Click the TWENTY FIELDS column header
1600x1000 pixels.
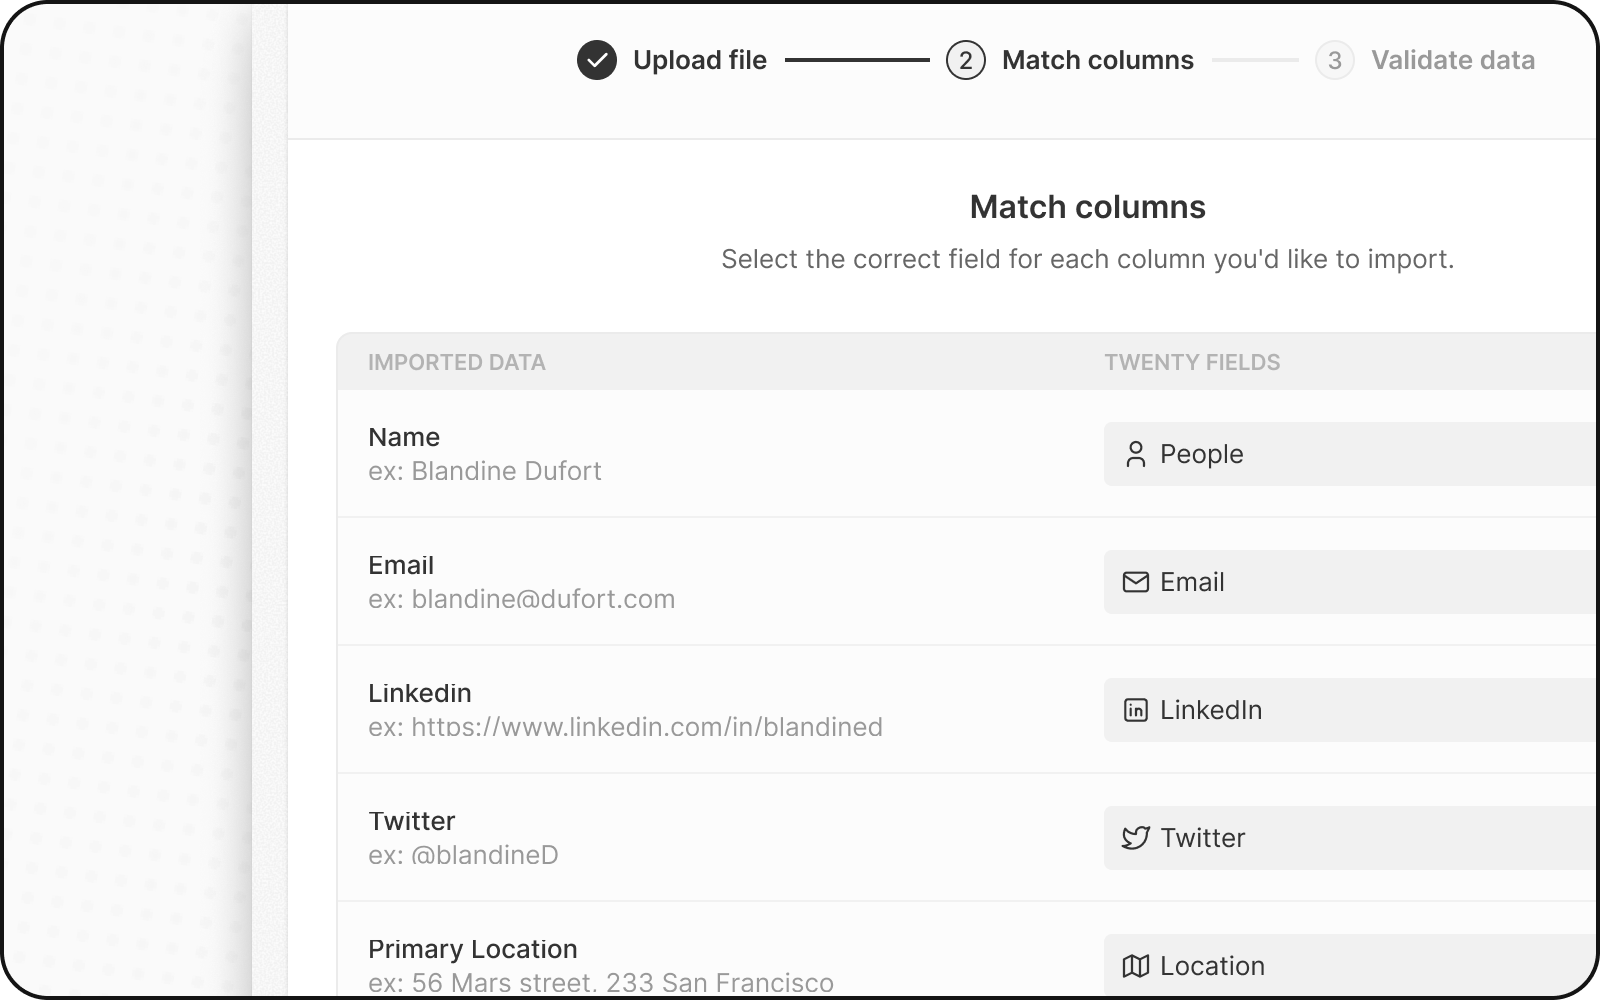tap(1192, 362)
